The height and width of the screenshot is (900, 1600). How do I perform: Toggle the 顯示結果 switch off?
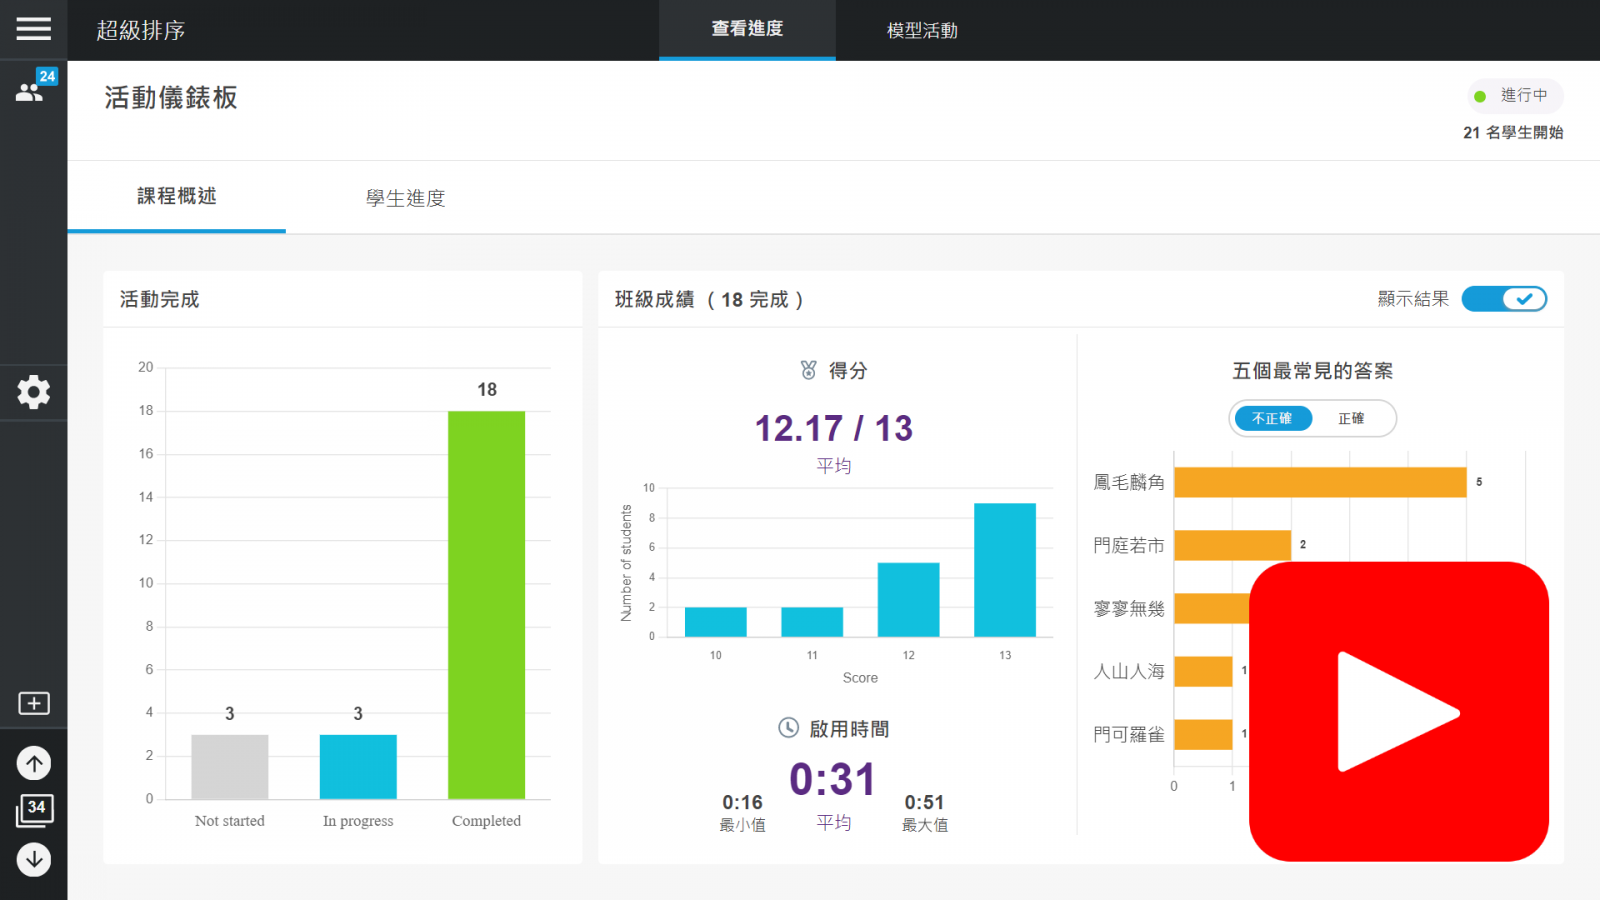pos(1503,299)
